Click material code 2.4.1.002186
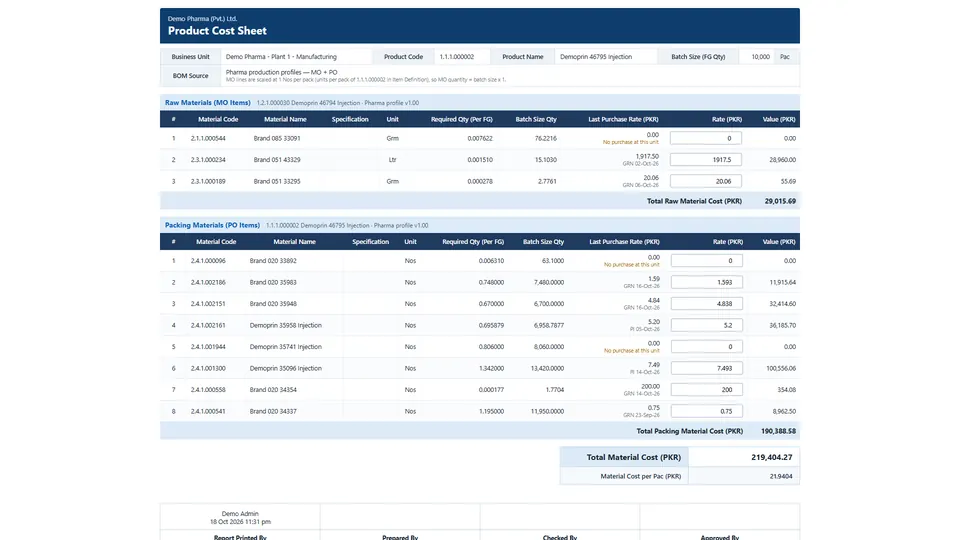This screenshot has width=960, height=540. pos(208,282)
